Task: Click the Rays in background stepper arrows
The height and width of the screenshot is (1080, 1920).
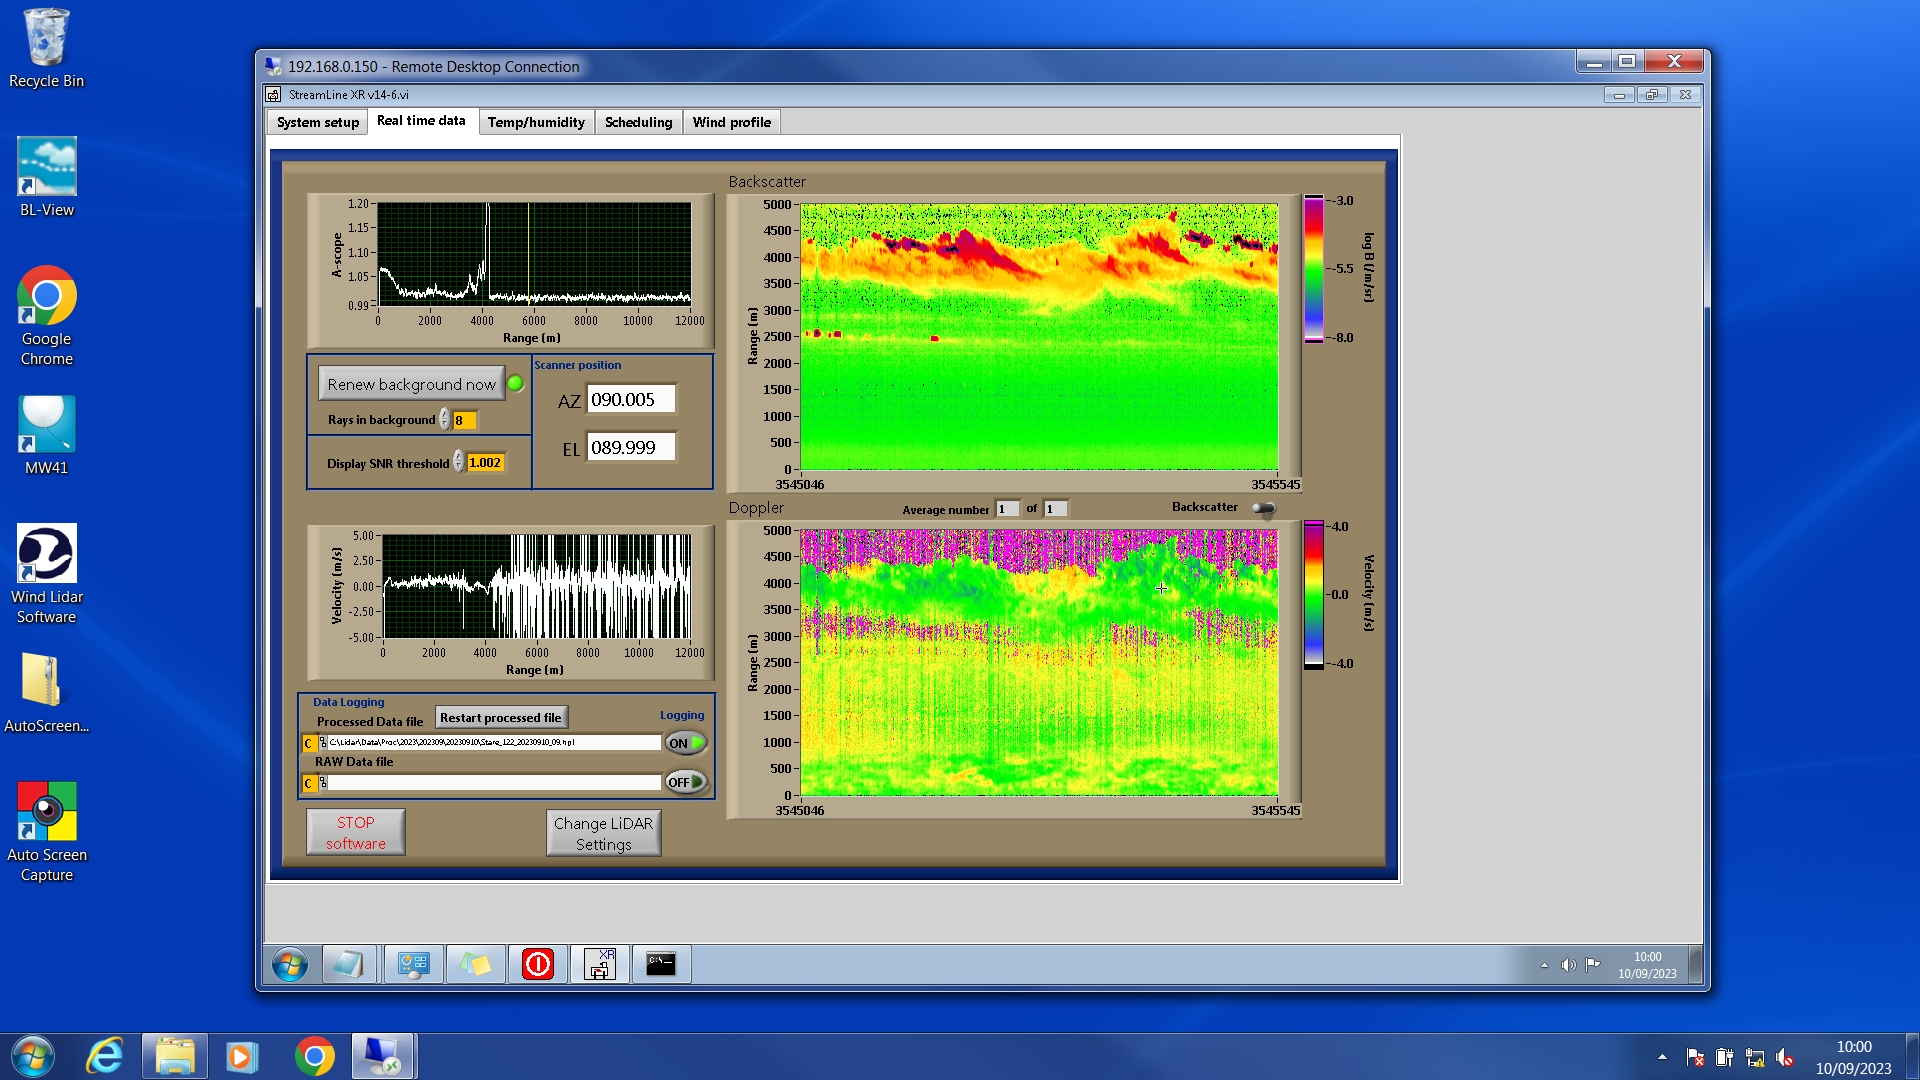Action: tap(444, 420)
